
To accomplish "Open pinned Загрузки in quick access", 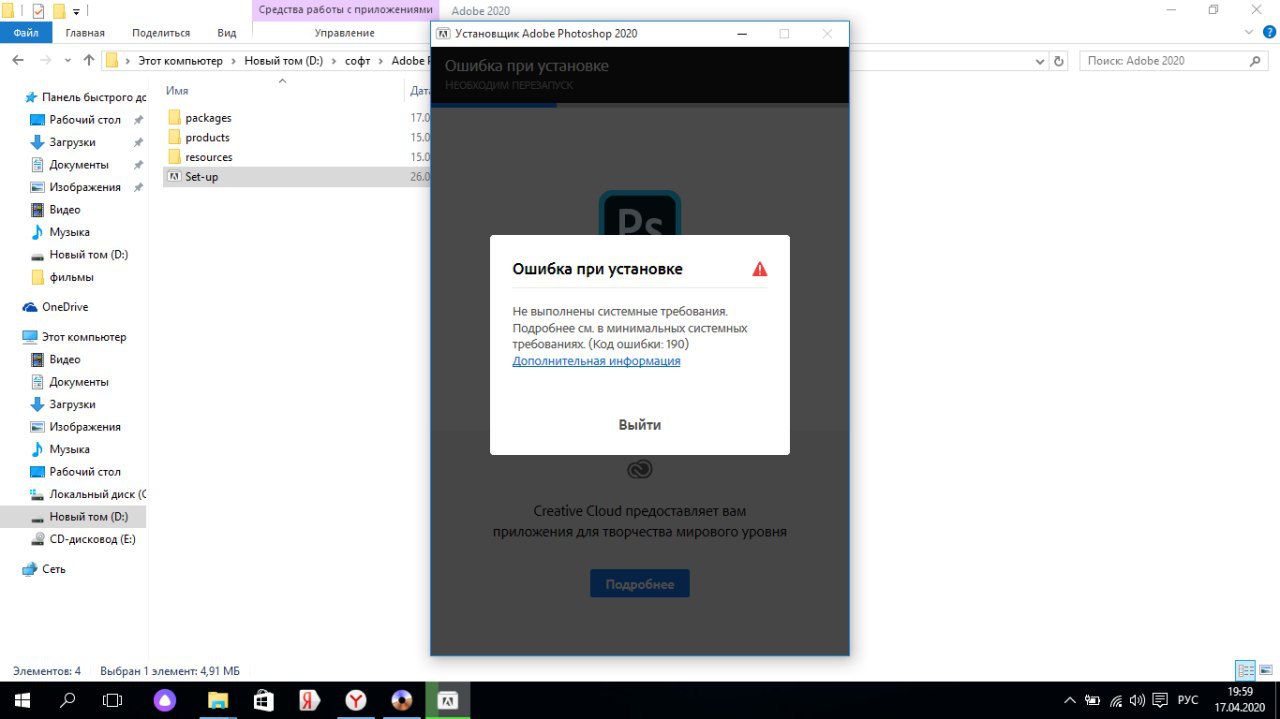I will 72,142.
